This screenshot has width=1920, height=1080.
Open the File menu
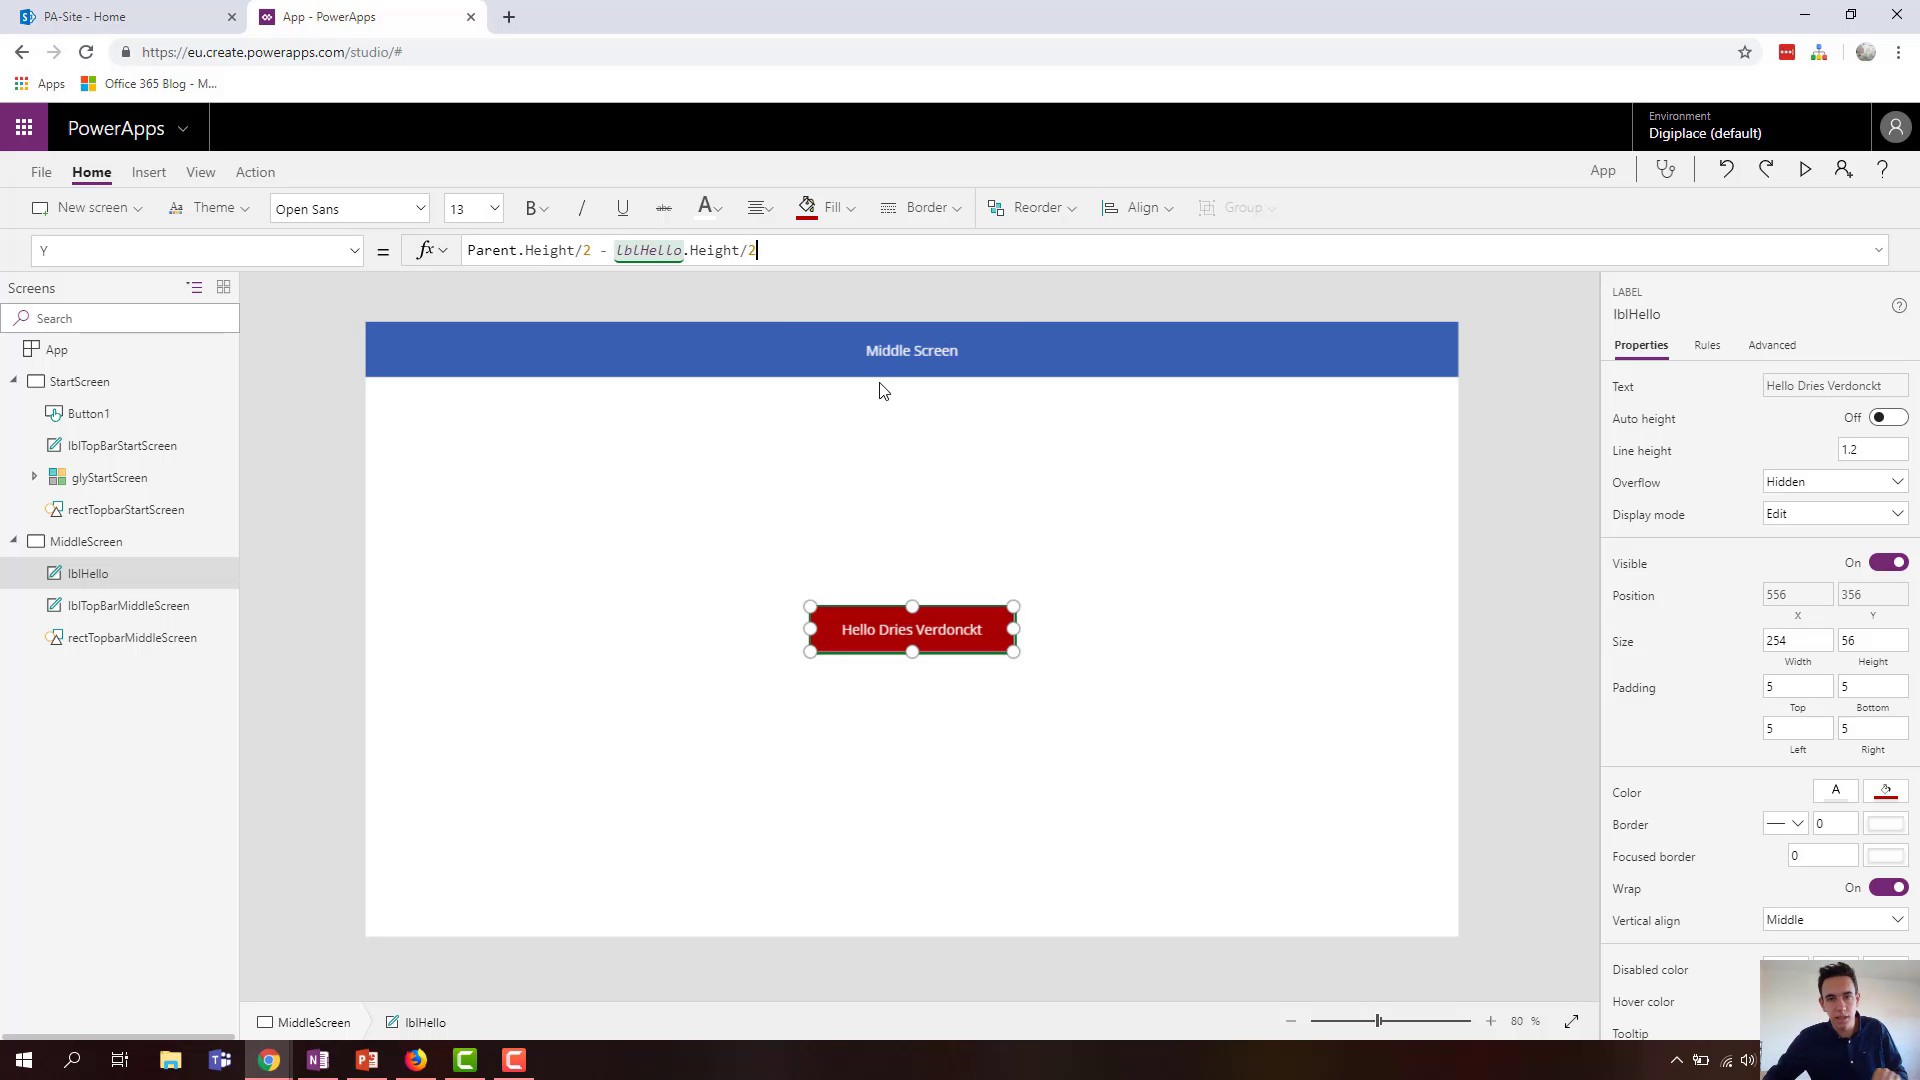(41, 172)
